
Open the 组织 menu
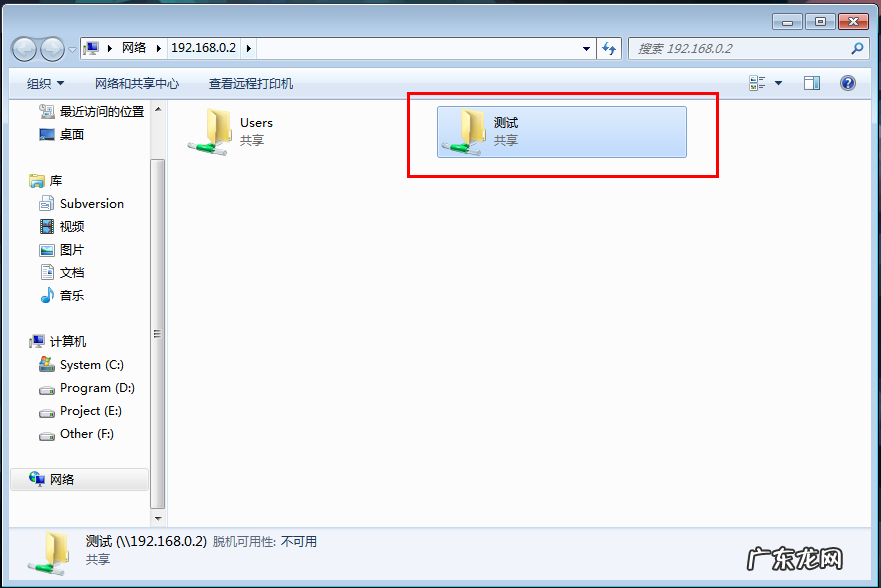click(46, 84)
